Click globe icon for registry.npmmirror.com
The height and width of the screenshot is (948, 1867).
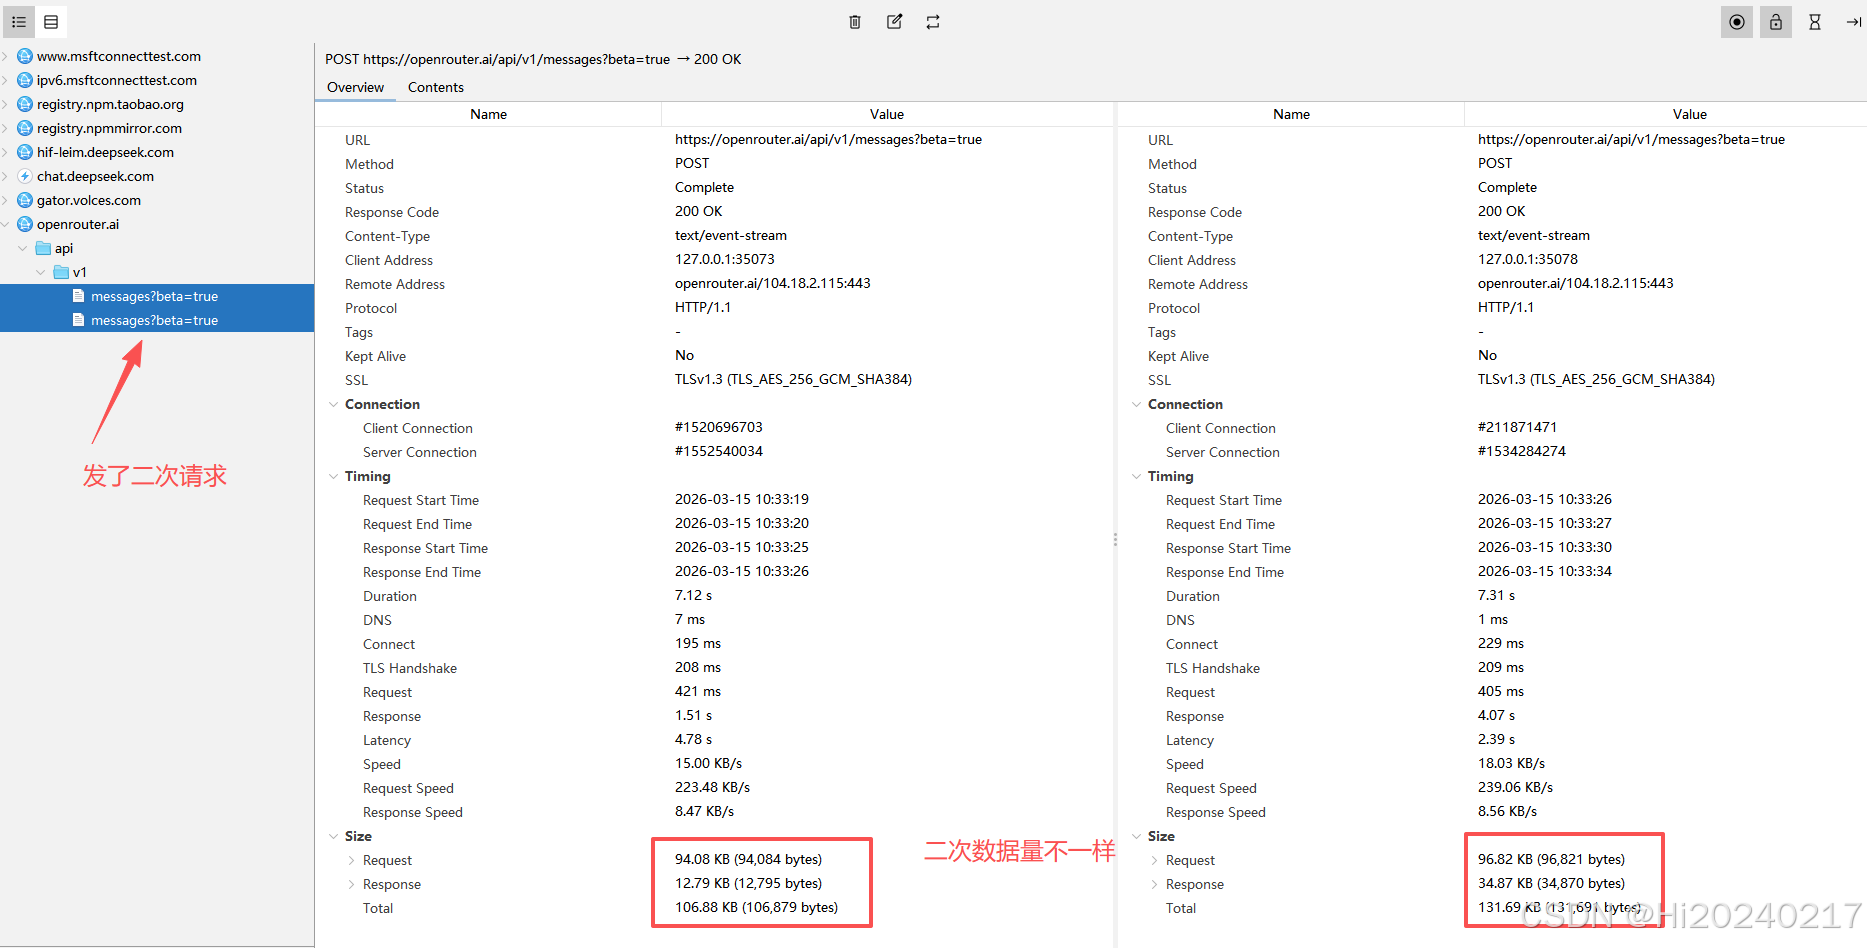[25, 128]
